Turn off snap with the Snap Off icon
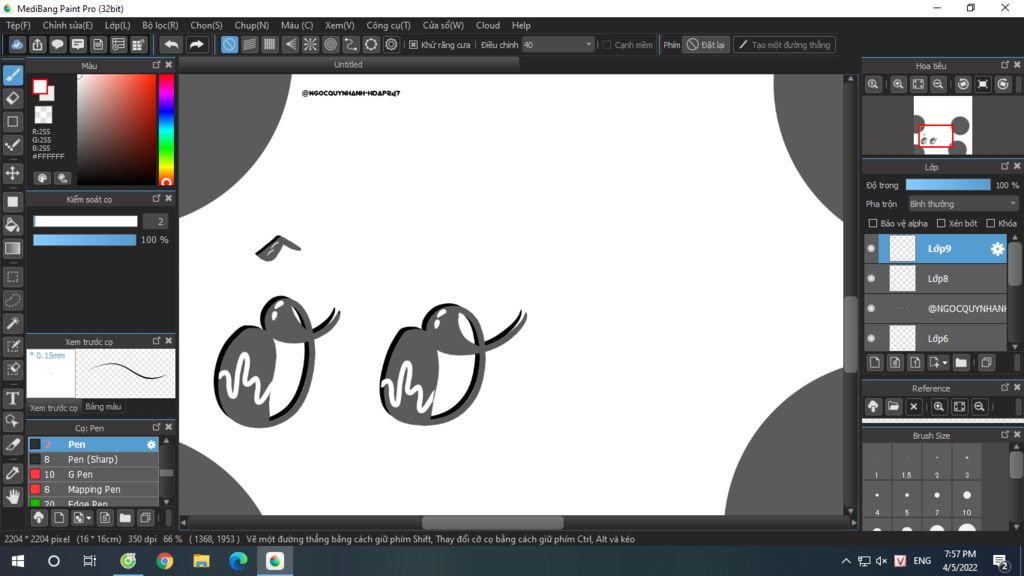The height and width of the screenshot is (576, 1024). coord(229,44)
